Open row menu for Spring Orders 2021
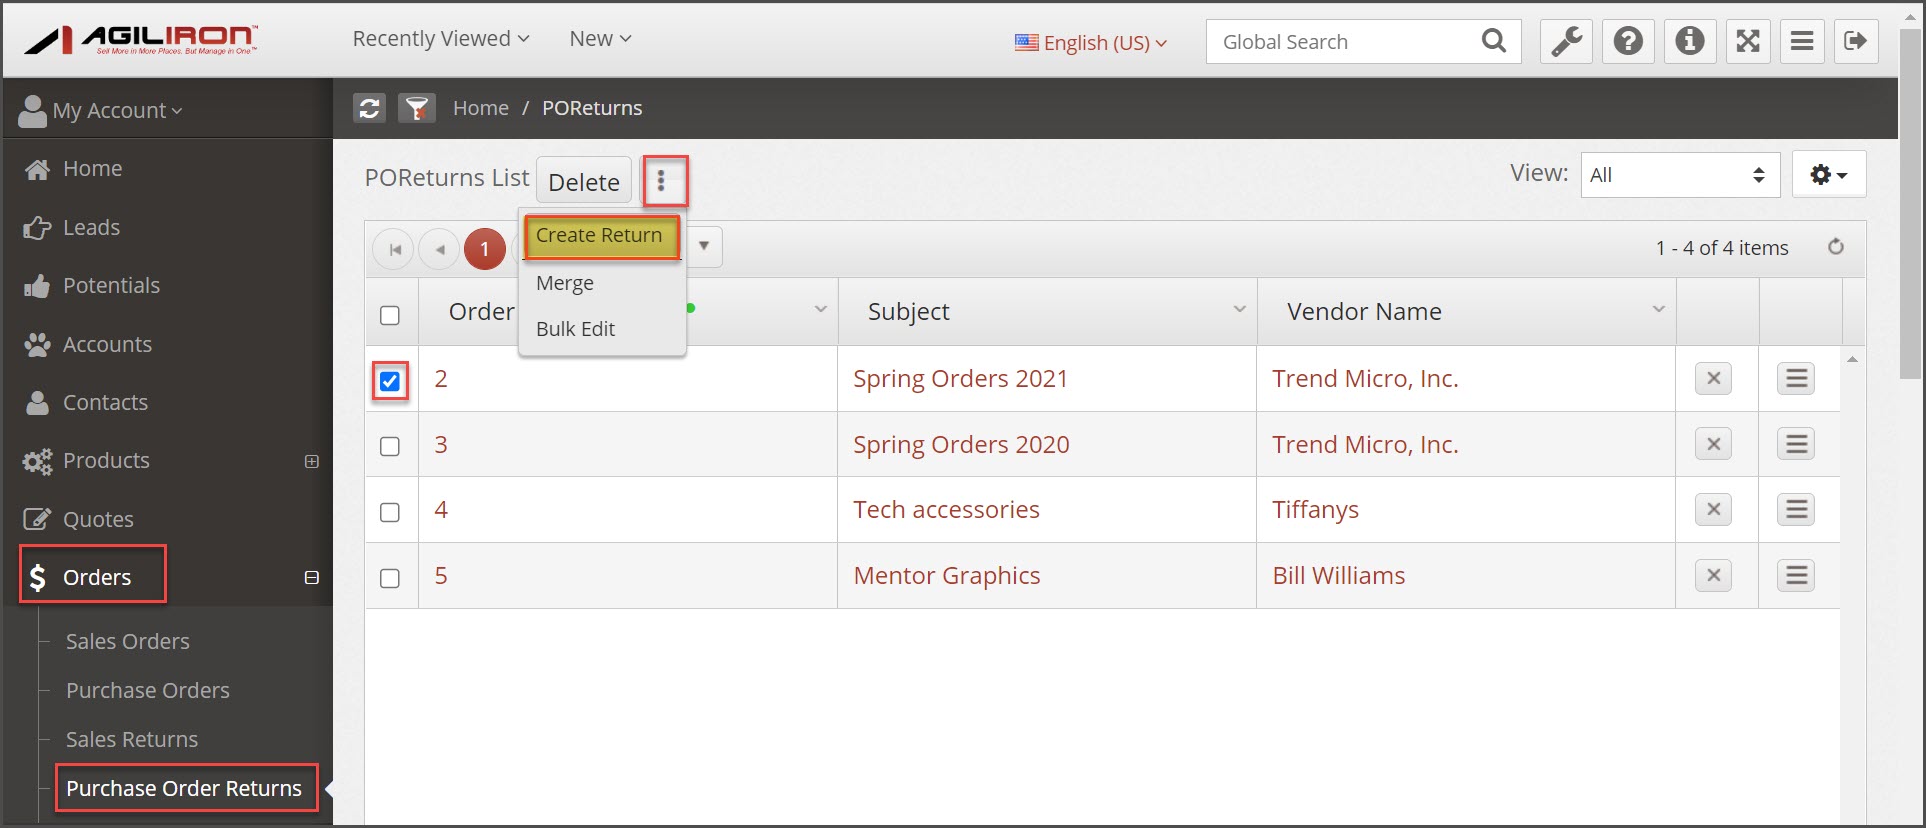The height and width of the screenshot is (828, 1926). [1796, 379]
